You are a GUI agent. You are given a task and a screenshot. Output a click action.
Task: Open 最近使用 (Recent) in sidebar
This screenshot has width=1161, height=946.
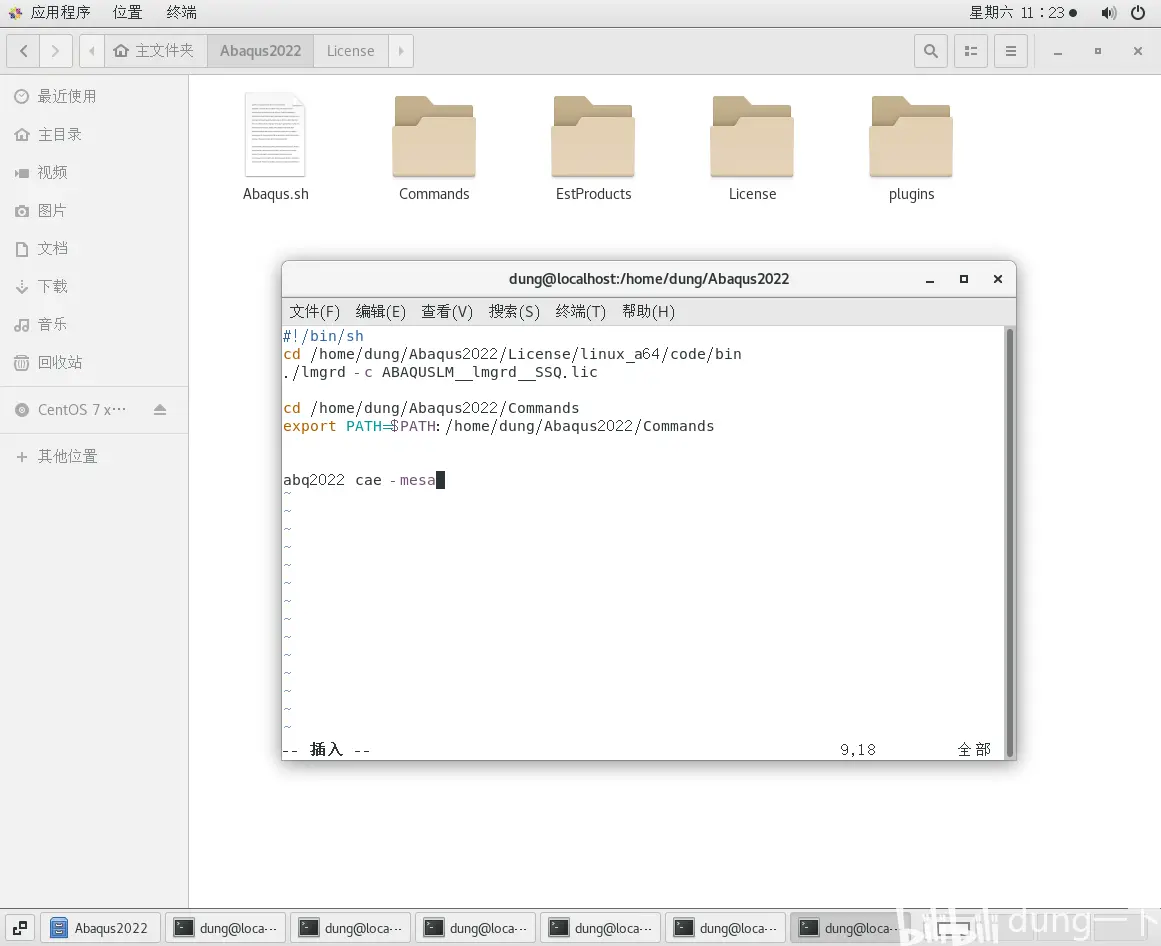click(x=94, y=96)
